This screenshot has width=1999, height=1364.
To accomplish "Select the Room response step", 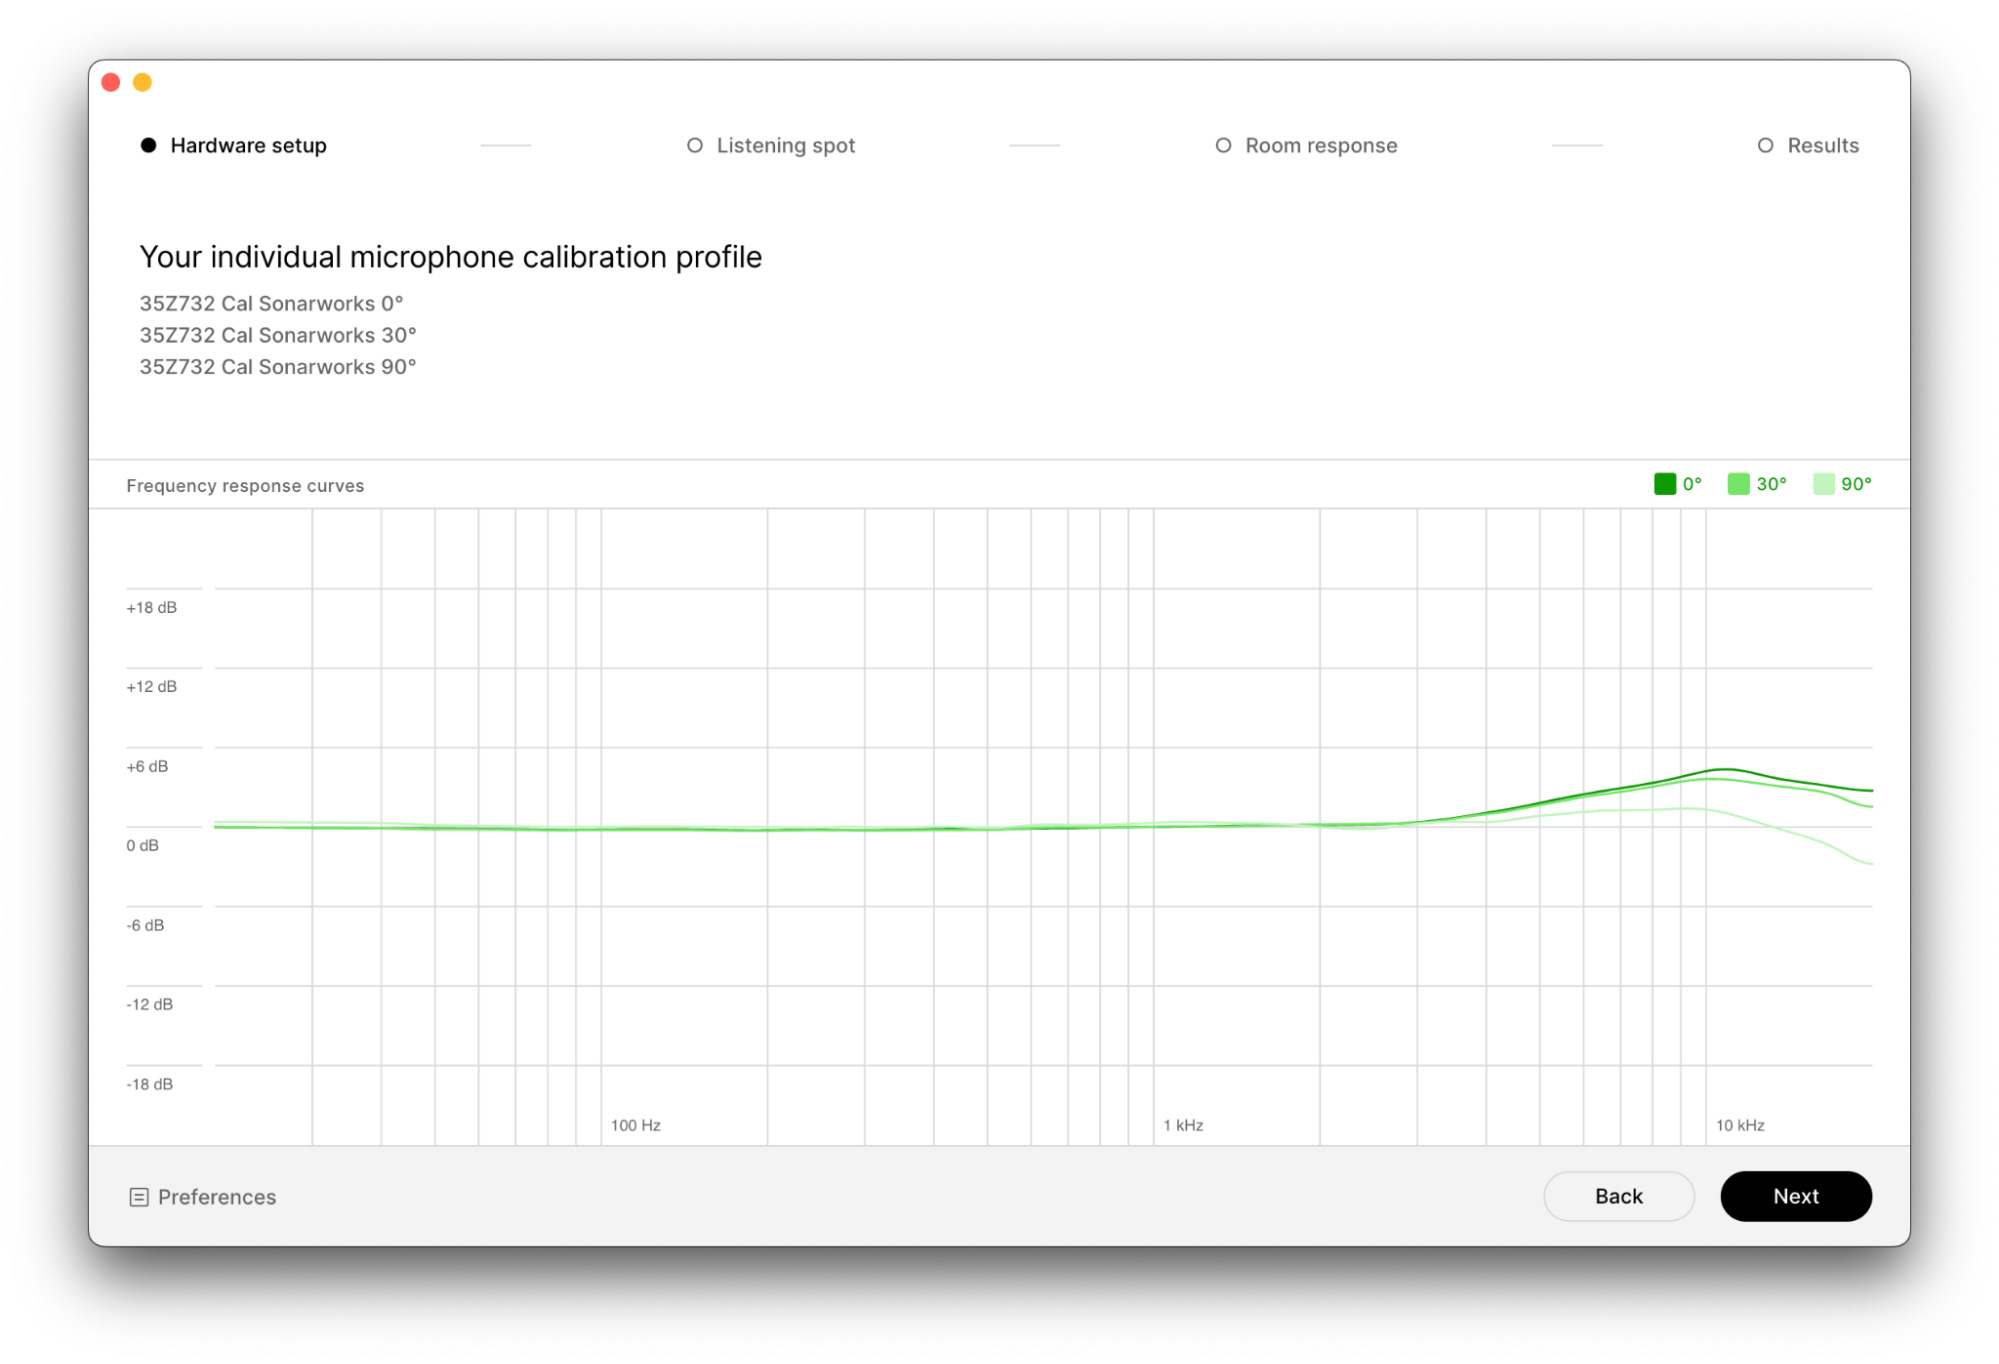I will click(x=1306, y=145).
